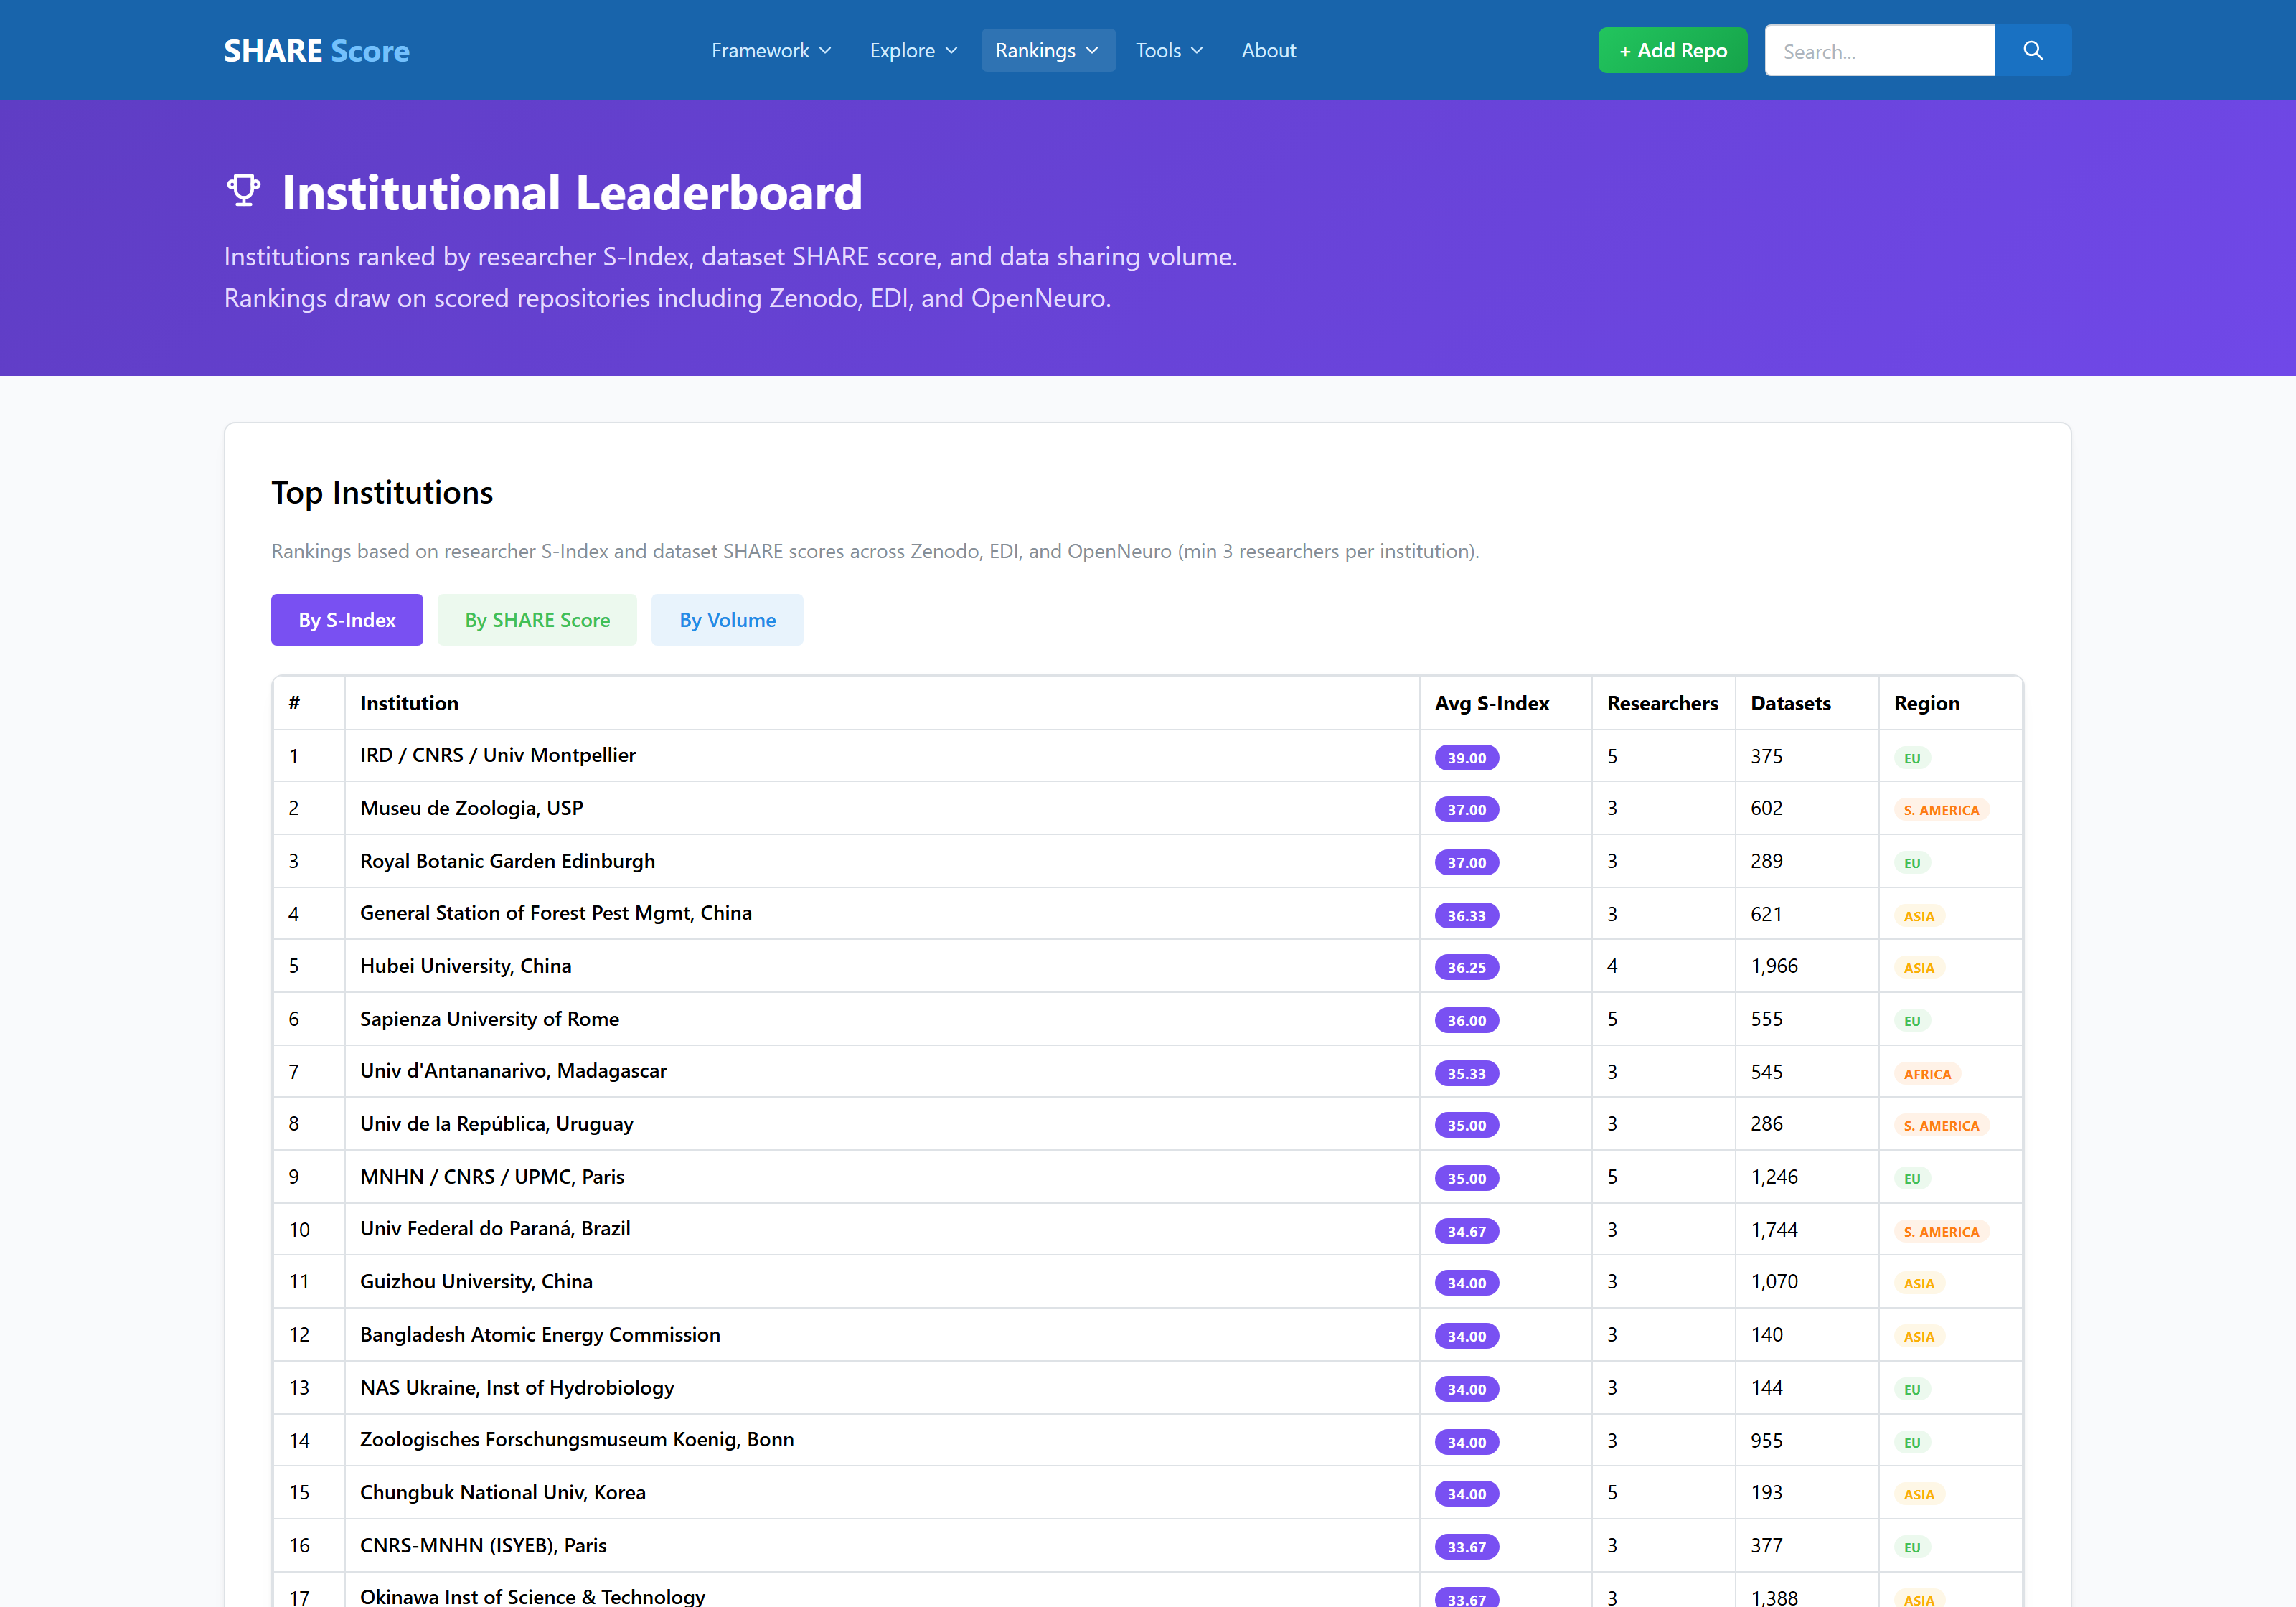The height and width of the screenshot is (1607, 2296).
Task: Select Chungbuk National Univ, Korea
Action: click(502, 1492)
